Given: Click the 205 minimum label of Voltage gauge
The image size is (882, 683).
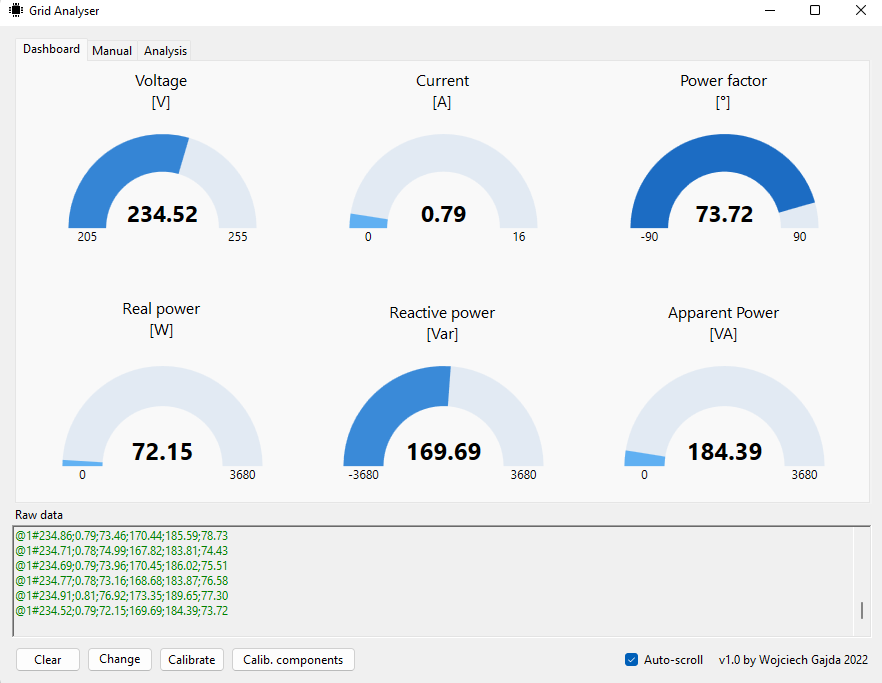Looking at the screenshot, I should (87, 237).
